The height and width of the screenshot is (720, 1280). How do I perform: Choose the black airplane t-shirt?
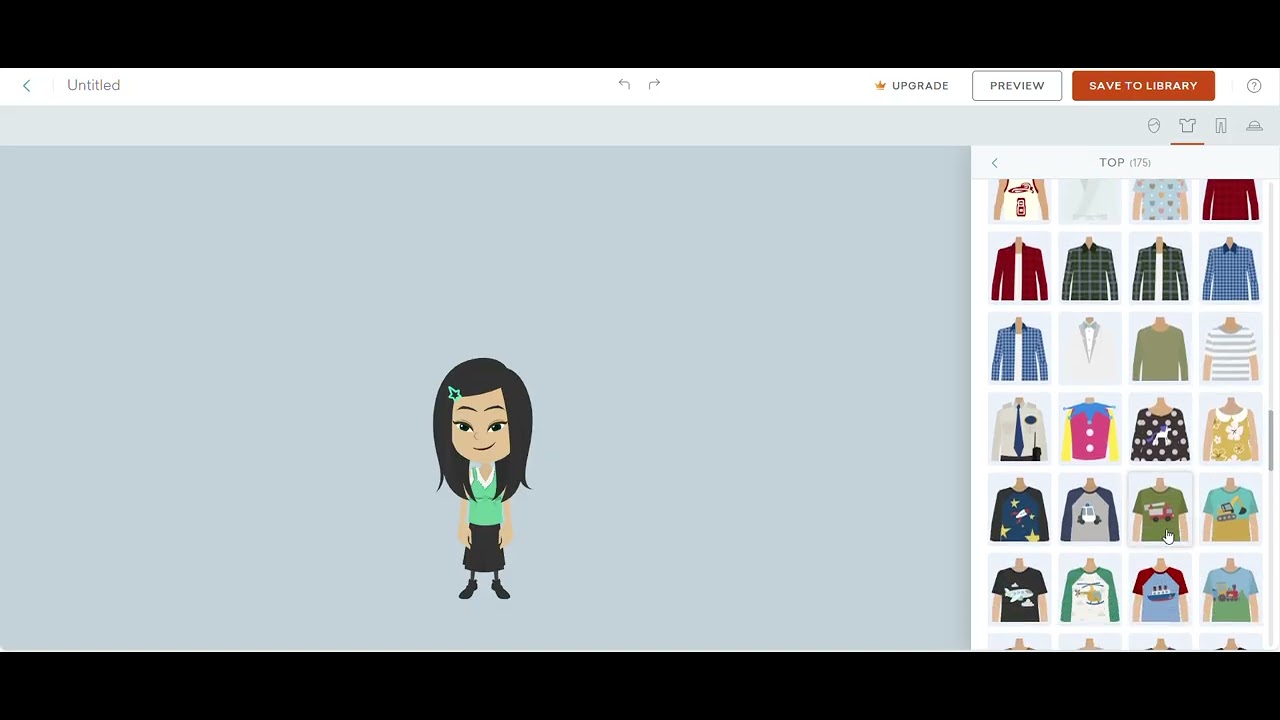coord(1020,590)
